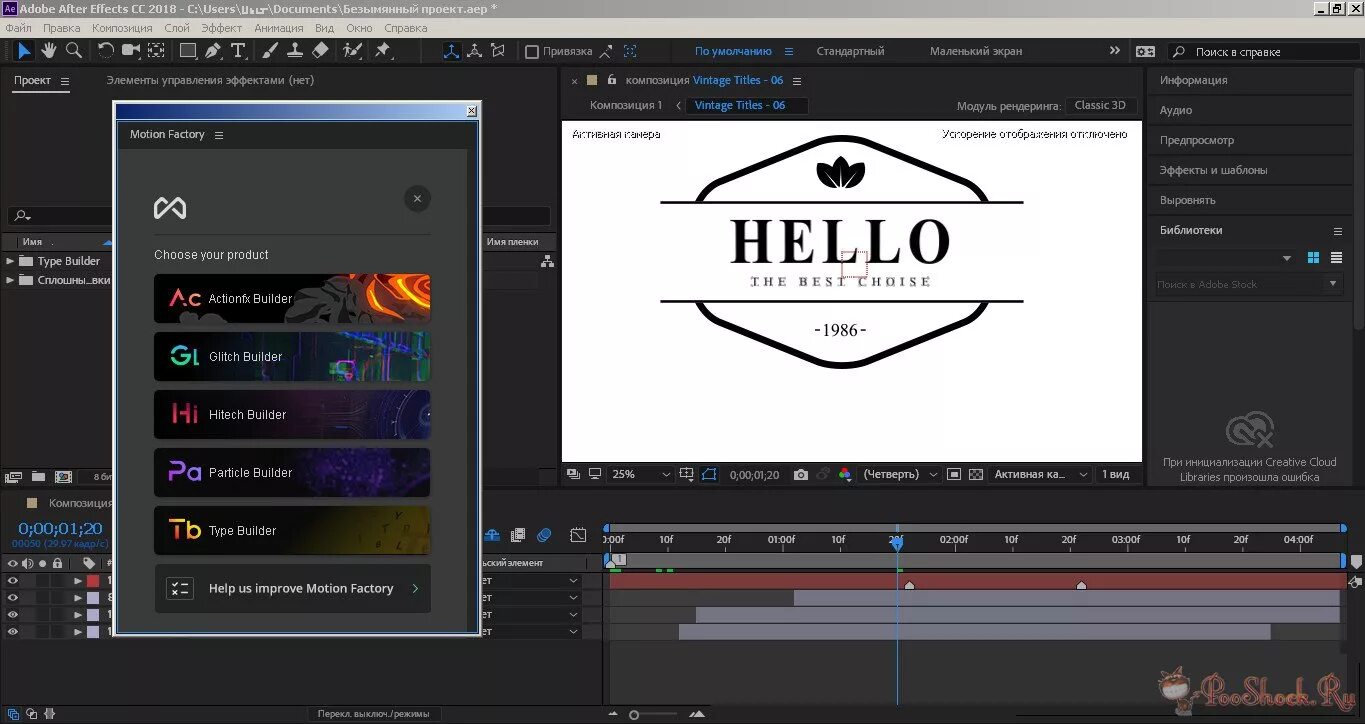This screenshot has width=1365, height=724.
Task: Toggle visibility eye of the red layer
Action: click(13, 580)
